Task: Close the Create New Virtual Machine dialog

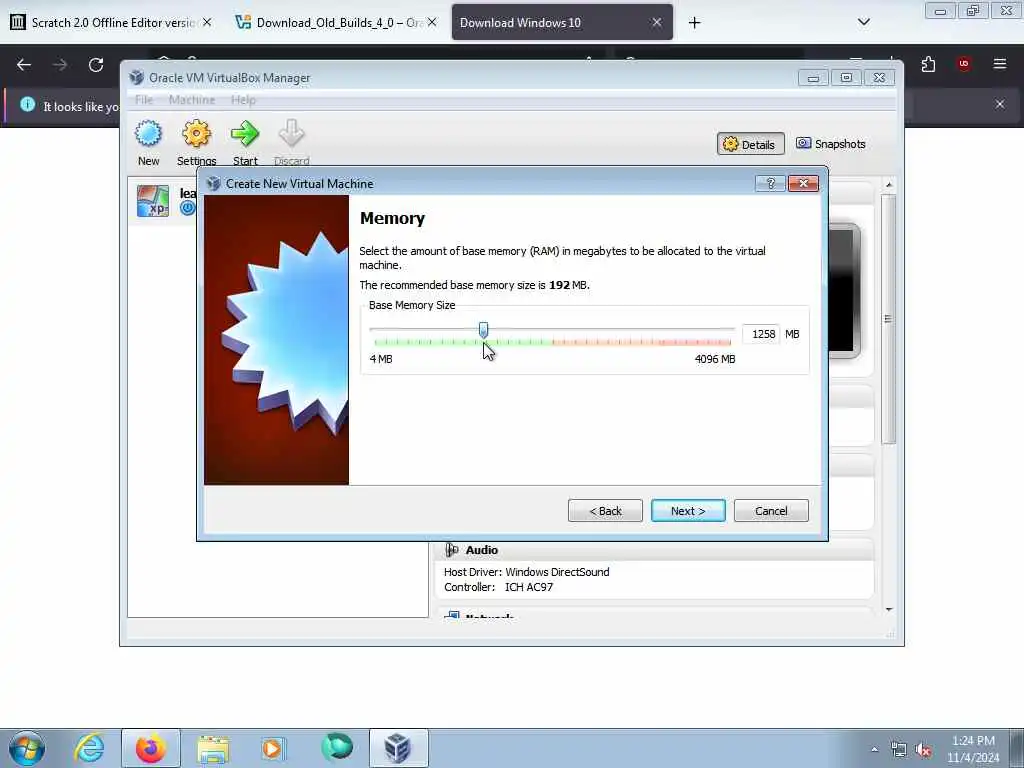Action: click(x=803, y=184)
